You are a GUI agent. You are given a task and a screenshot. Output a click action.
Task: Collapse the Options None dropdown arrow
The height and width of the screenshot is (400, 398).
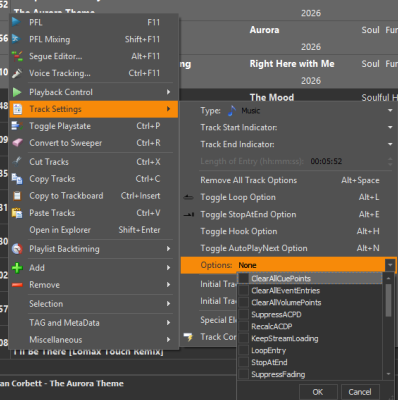[x=390, y=265]
